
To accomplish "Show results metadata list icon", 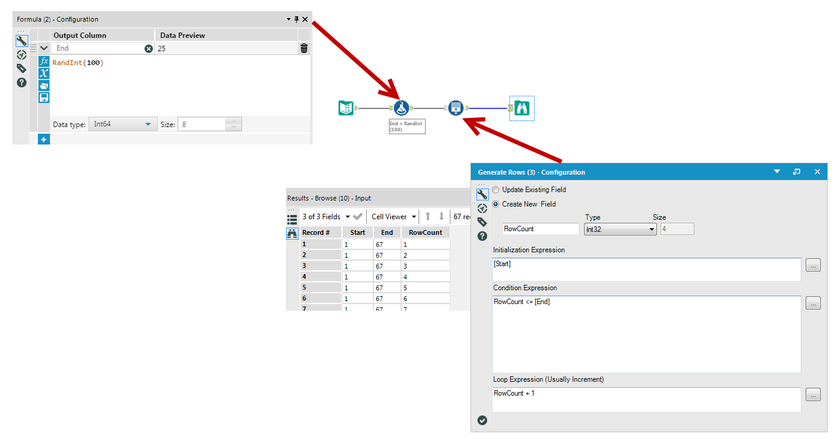I will tap(292, 219).
